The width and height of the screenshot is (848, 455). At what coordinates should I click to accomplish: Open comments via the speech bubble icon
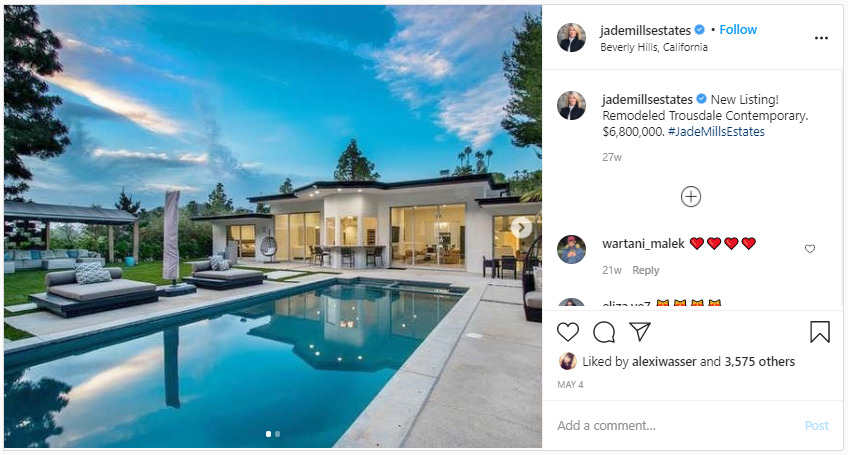click(x=604, y=332)
